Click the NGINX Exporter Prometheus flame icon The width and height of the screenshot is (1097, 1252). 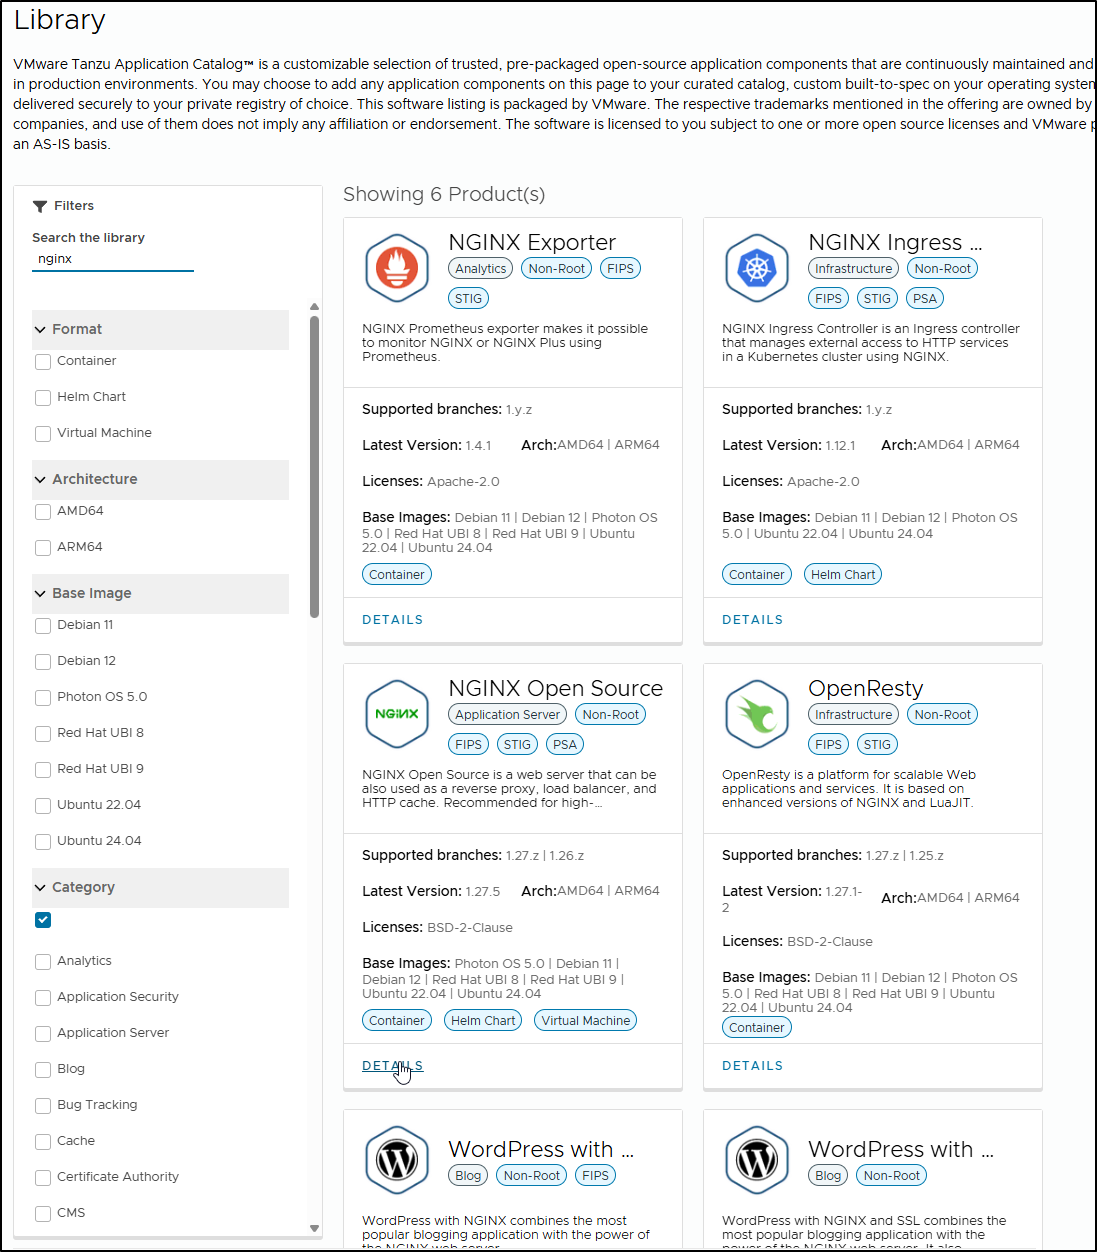pos(397,268)
